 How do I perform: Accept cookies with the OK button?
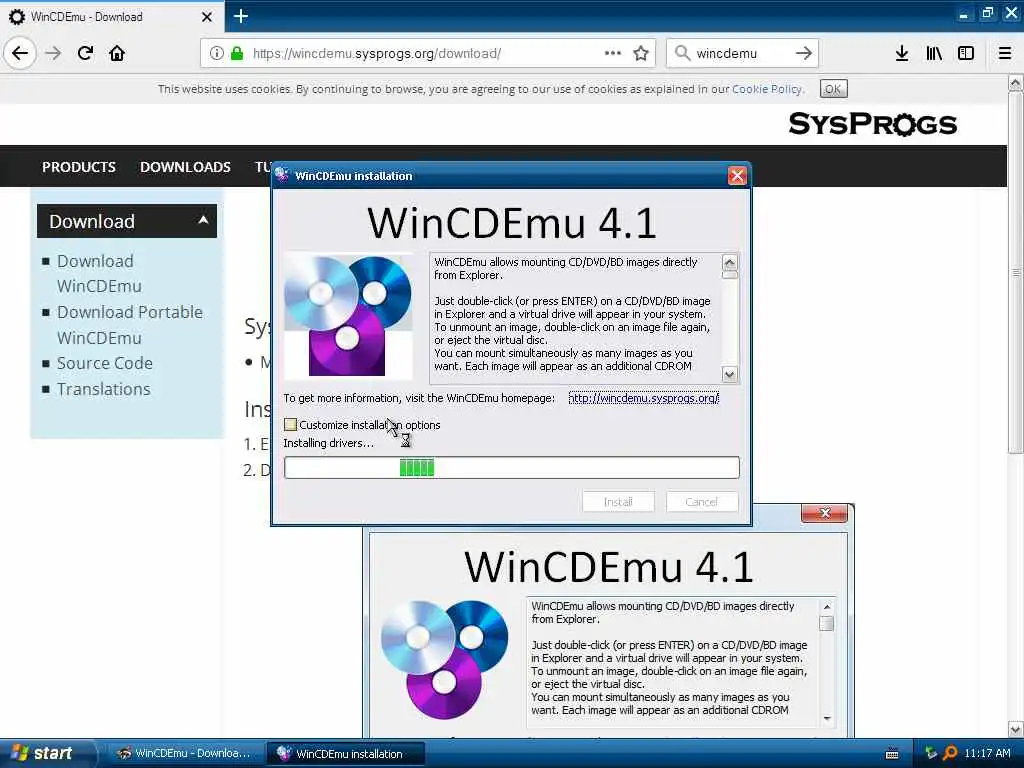coord(833,89)
